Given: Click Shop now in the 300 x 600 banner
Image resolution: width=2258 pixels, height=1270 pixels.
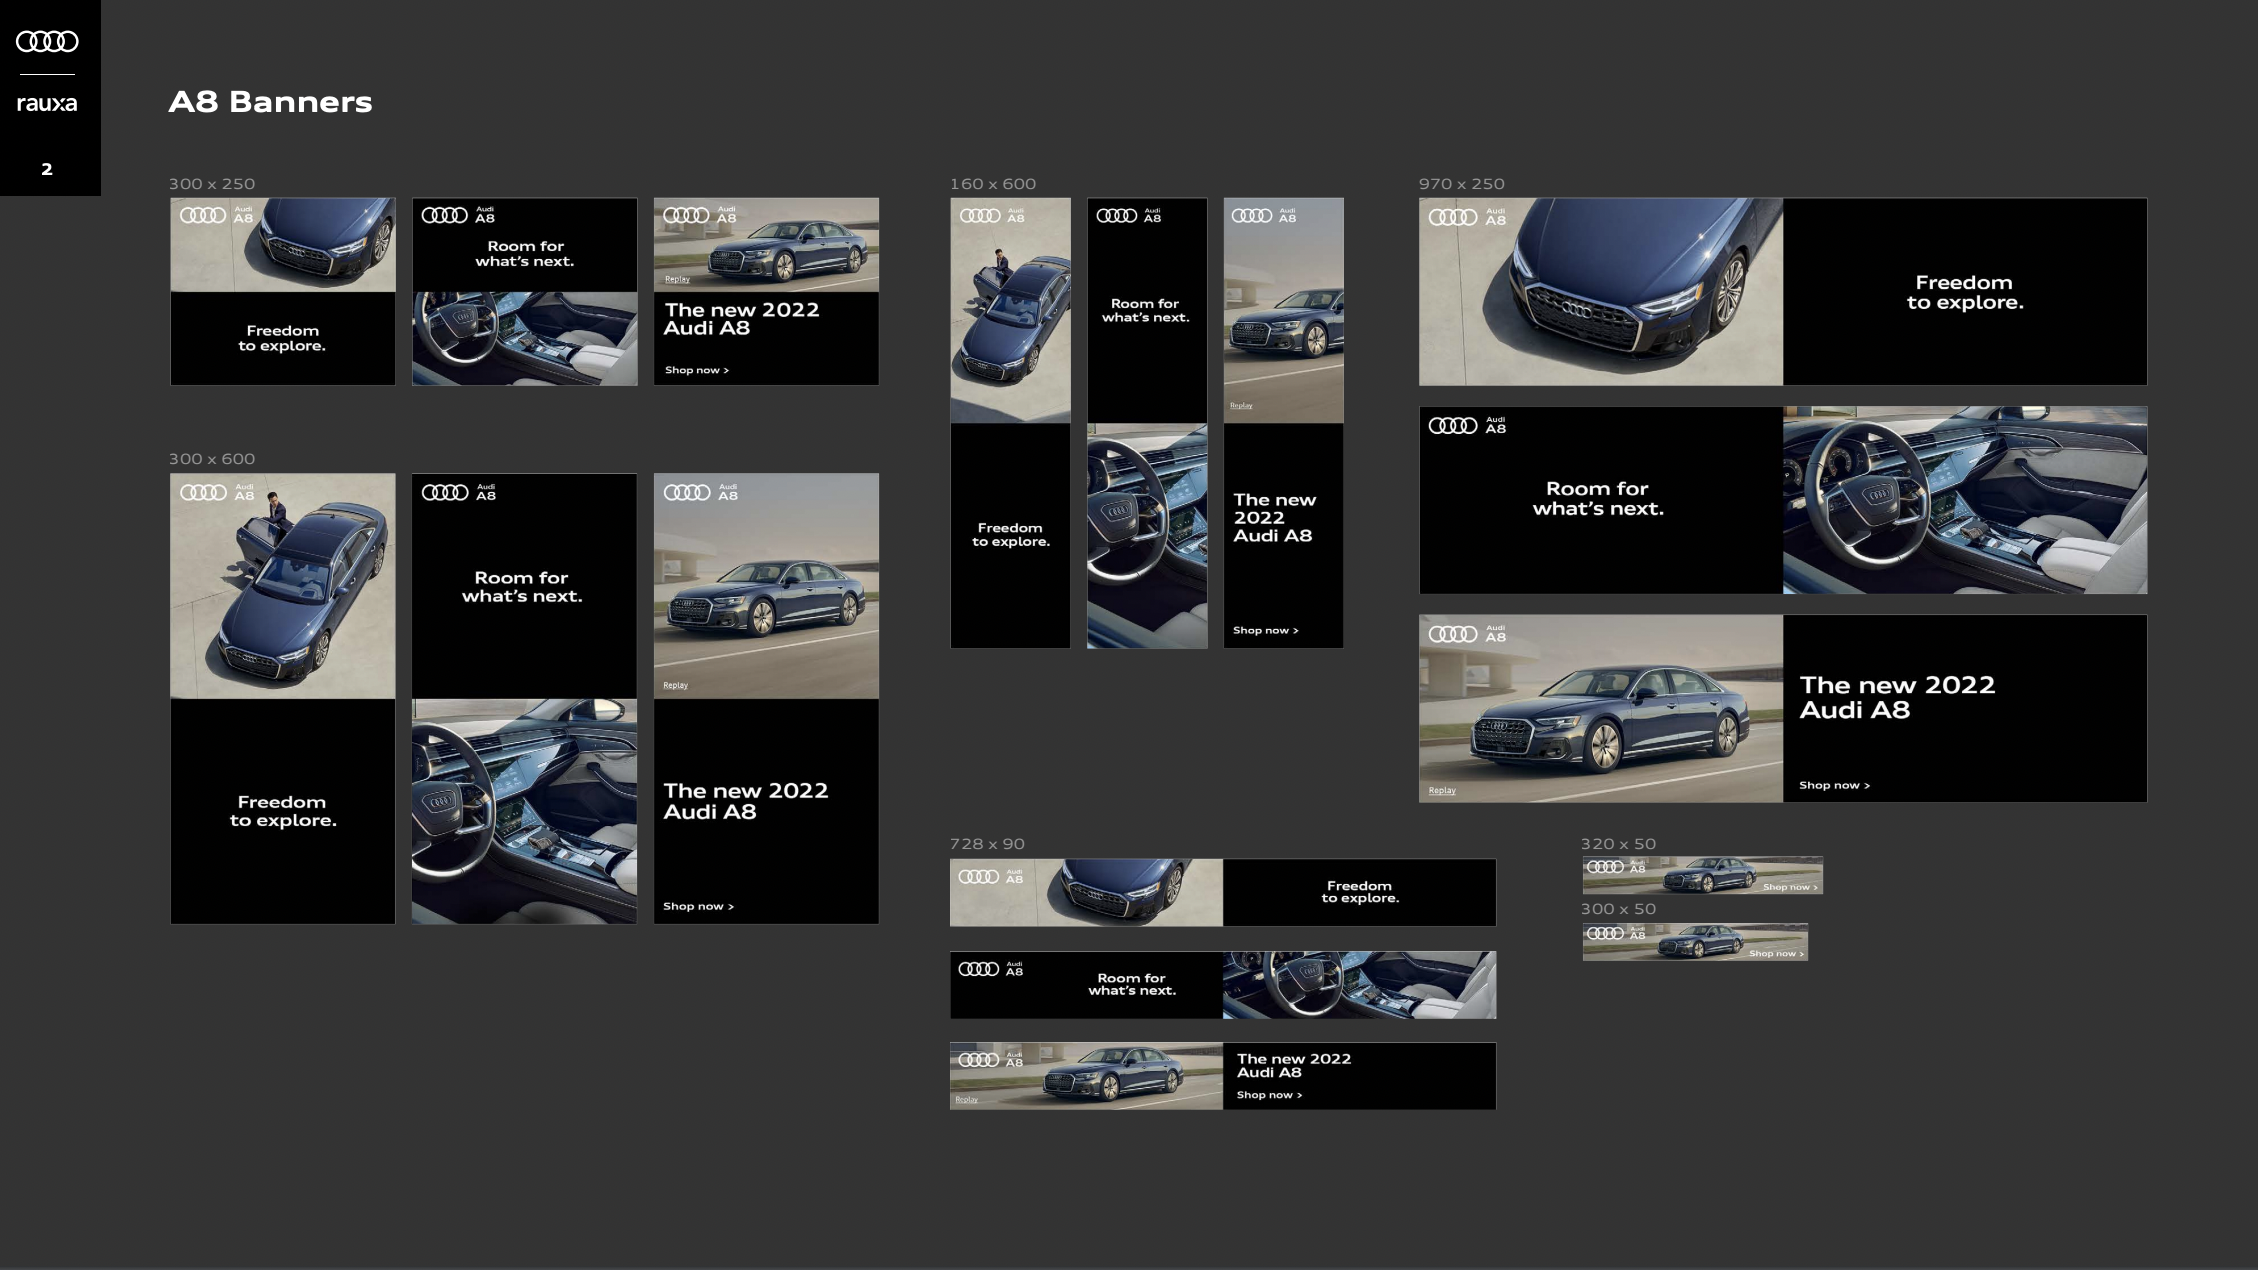Looking at the screenshot, I should (698, 906).
